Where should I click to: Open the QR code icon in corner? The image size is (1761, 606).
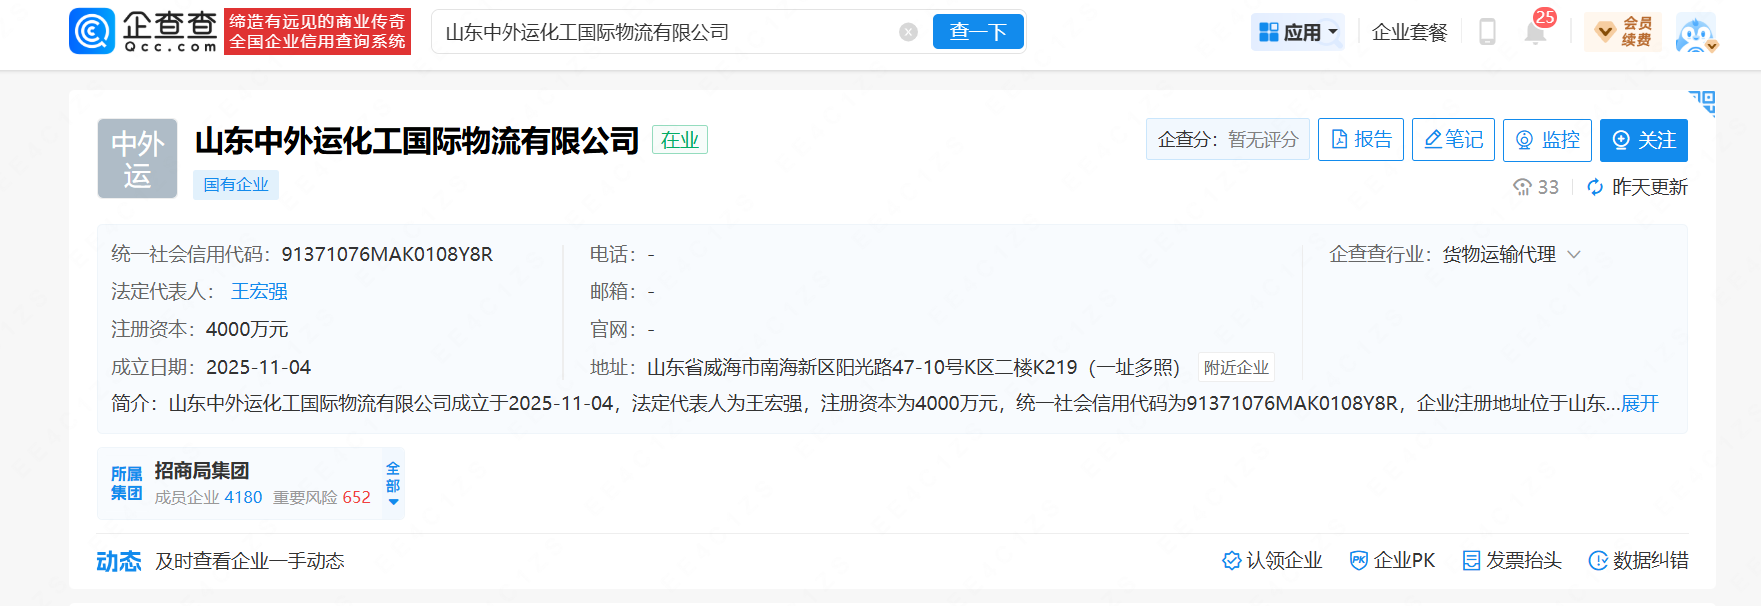click(x=1702, y=102)
